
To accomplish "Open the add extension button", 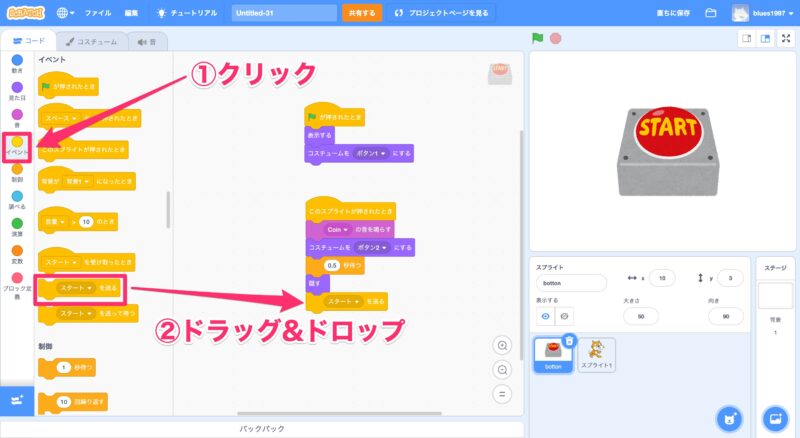I will [17, 399].
